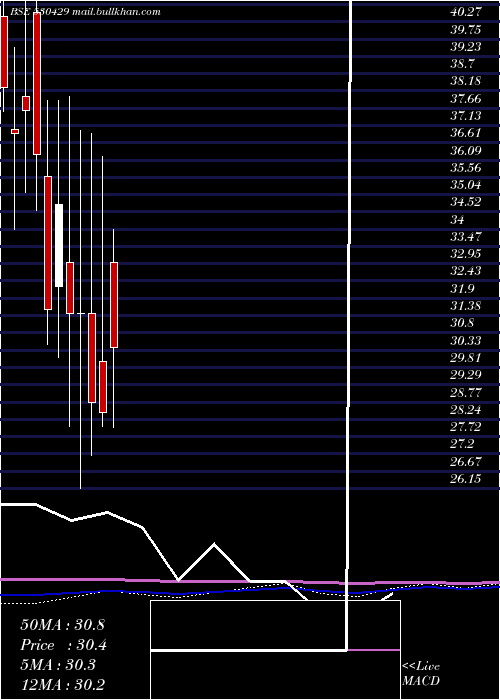Click the 29.29 price axis label
This screenshot has width=500, height=700.
point(466,375)
